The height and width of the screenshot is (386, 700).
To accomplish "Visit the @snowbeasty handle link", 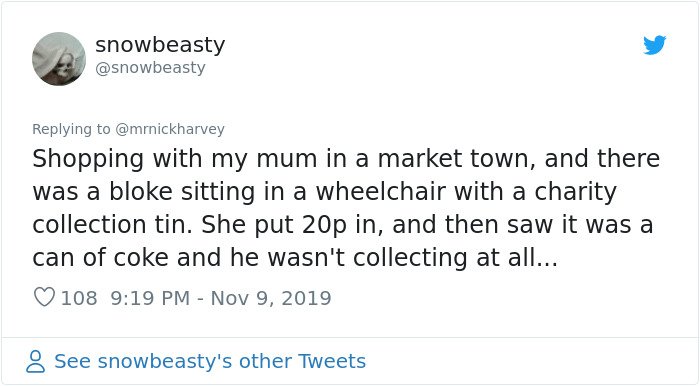I will click(x=150, y=68).
